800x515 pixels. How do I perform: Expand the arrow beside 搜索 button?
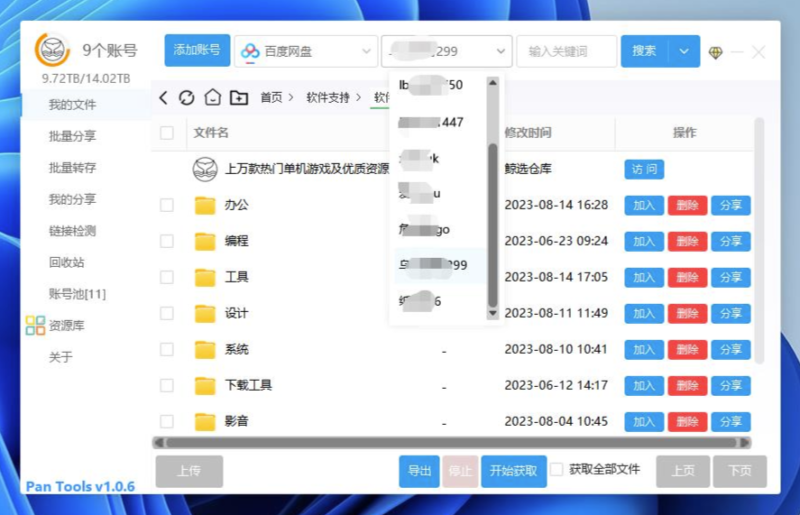pyautogui.click(x=684, y=51)
